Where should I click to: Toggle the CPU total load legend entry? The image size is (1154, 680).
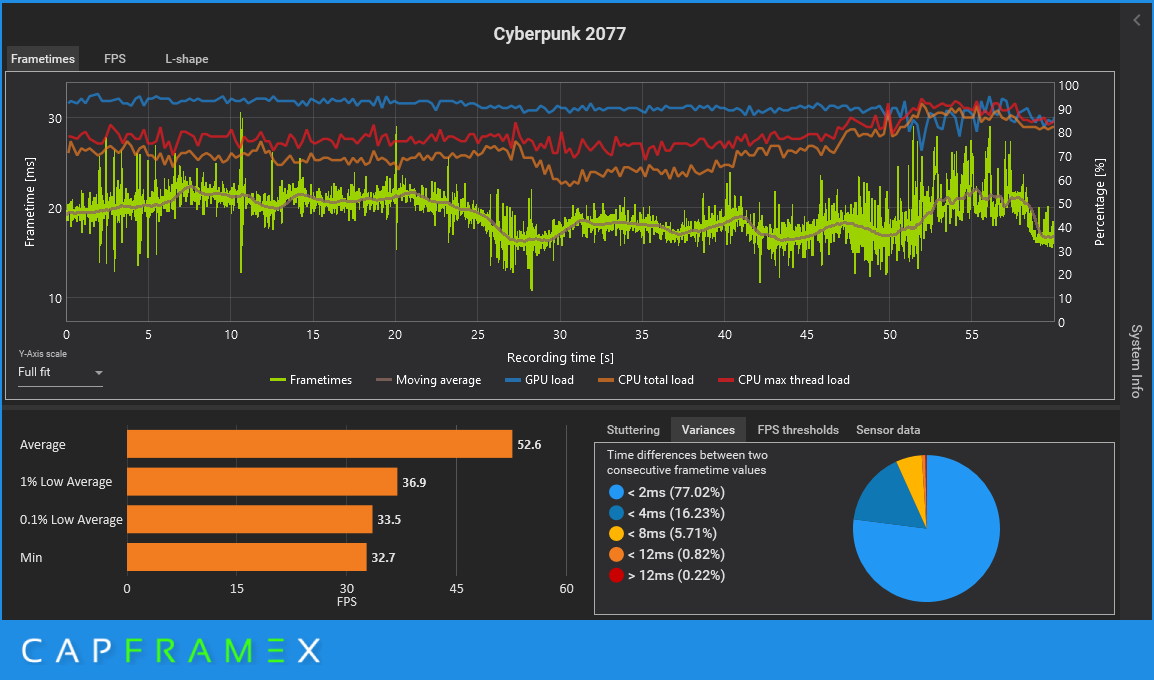click(646, 380)
